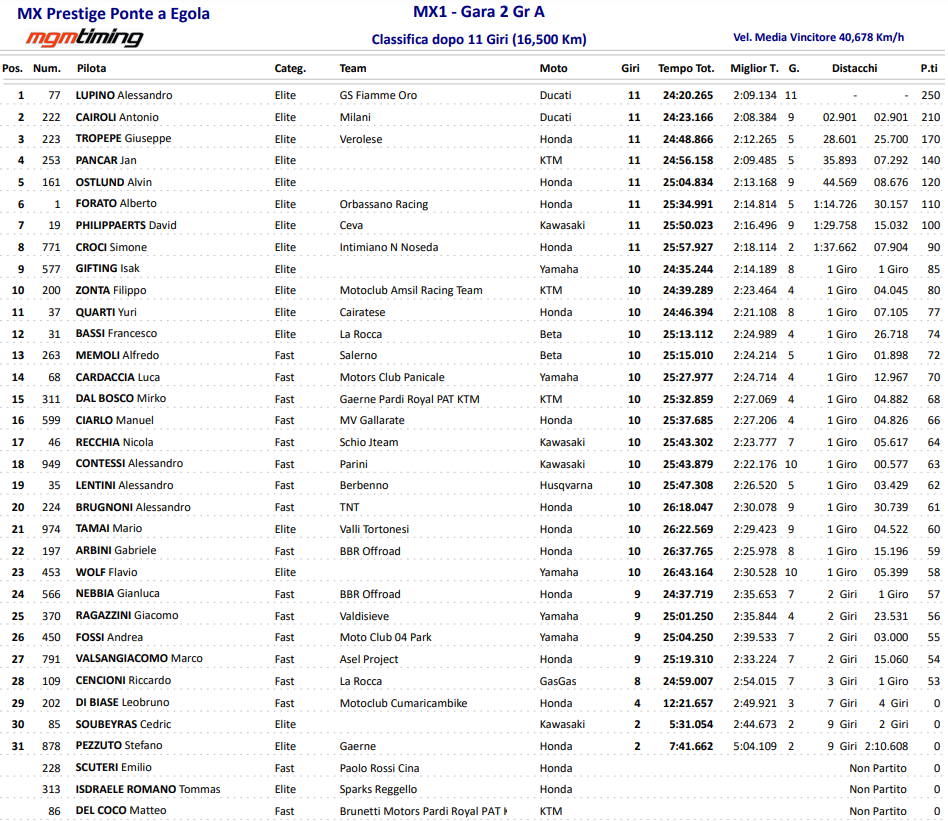The height and width of the screenshot is (821, 948).
Task: Click gap value '1:14.726'
Action: pyautogui.click(x=835, y=204)
